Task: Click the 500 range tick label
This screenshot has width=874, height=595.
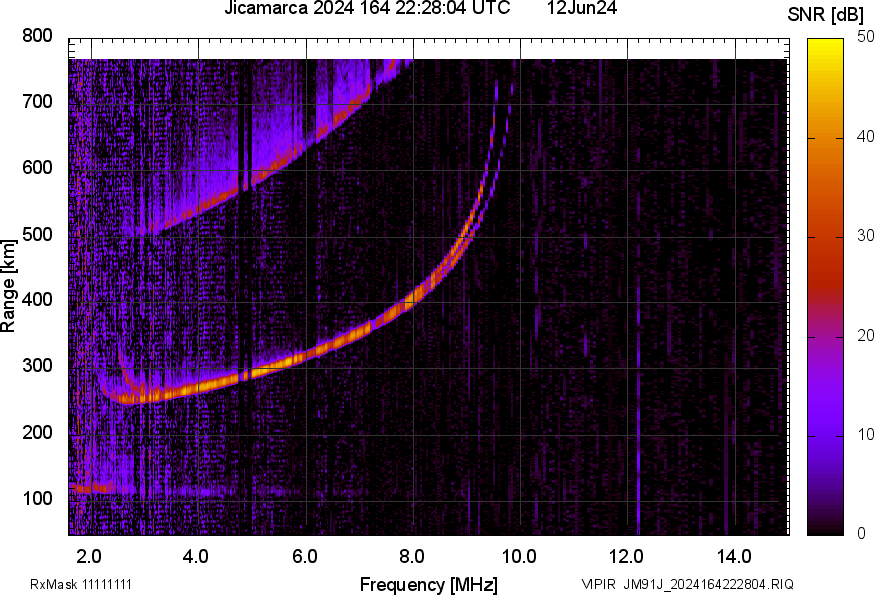Action: [x=37, y=234]
